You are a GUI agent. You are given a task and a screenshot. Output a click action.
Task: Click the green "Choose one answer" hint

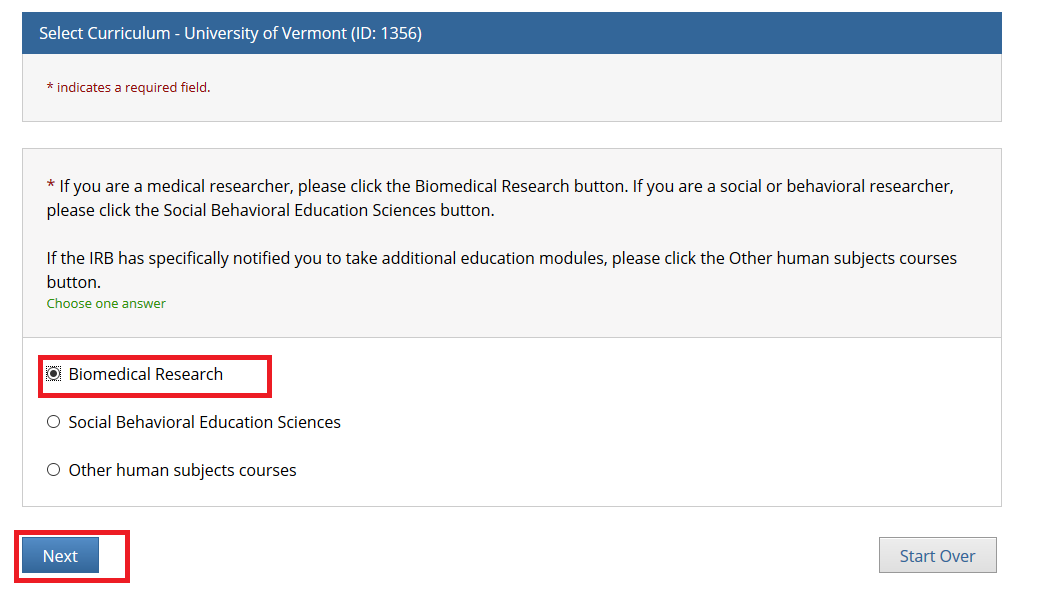tap(106, 303)
